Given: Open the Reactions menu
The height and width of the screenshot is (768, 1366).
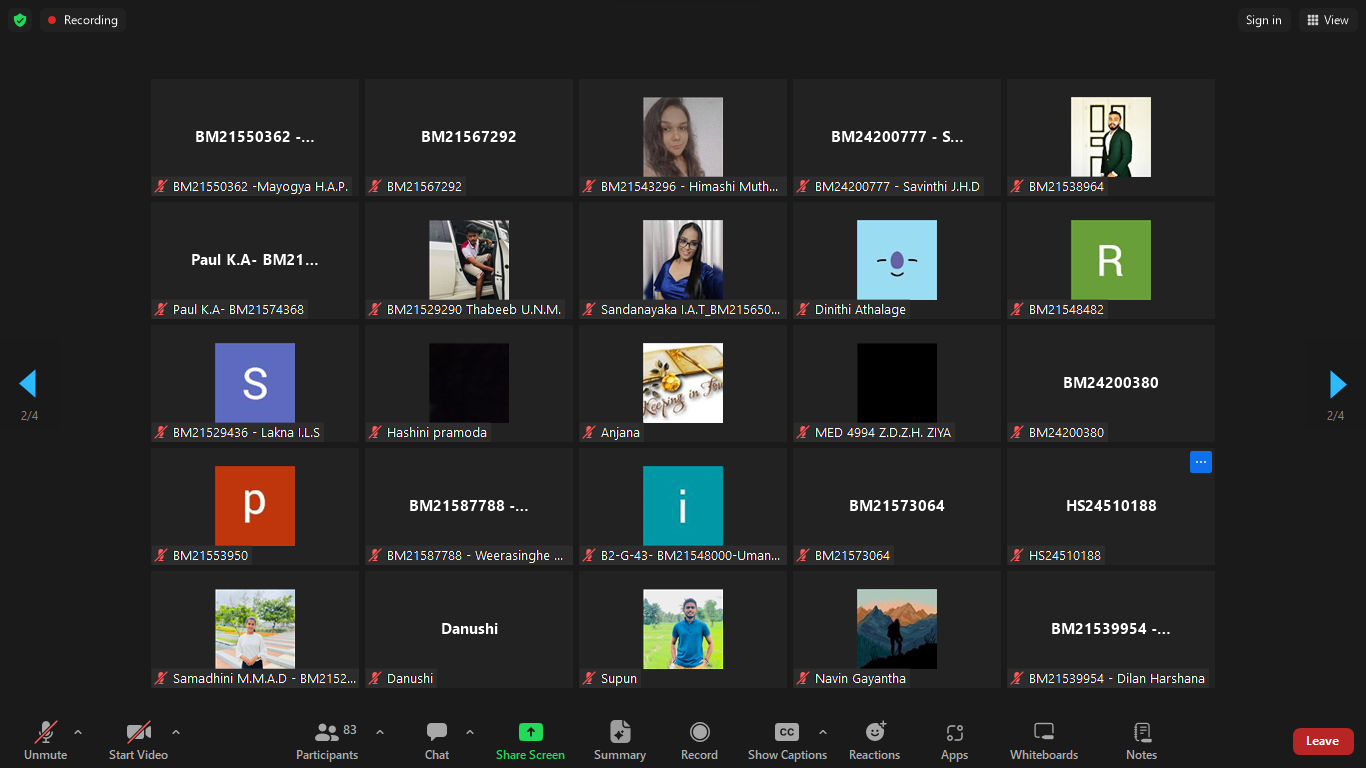Looking at the screenshot, I should click(875, 741).
